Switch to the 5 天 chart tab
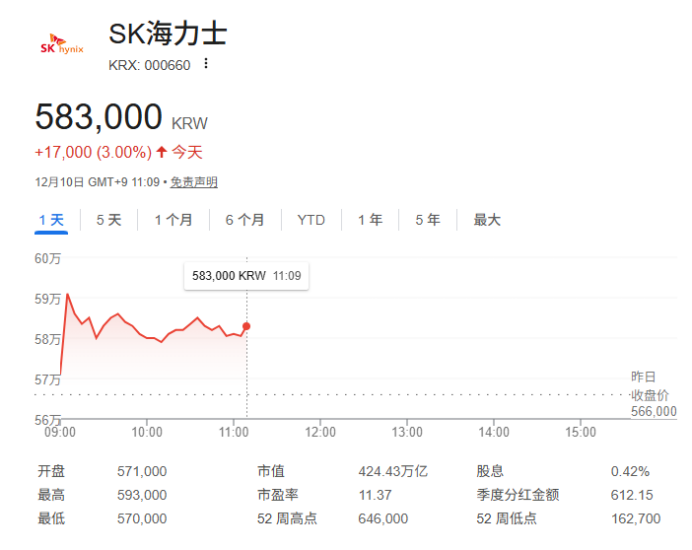 [x=108, y=220]
